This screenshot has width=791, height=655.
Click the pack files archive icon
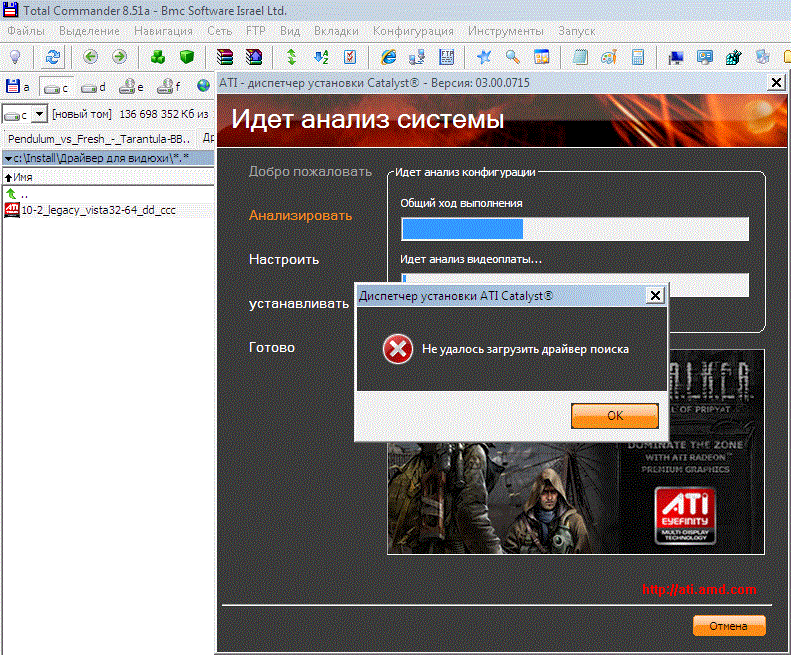226,57
